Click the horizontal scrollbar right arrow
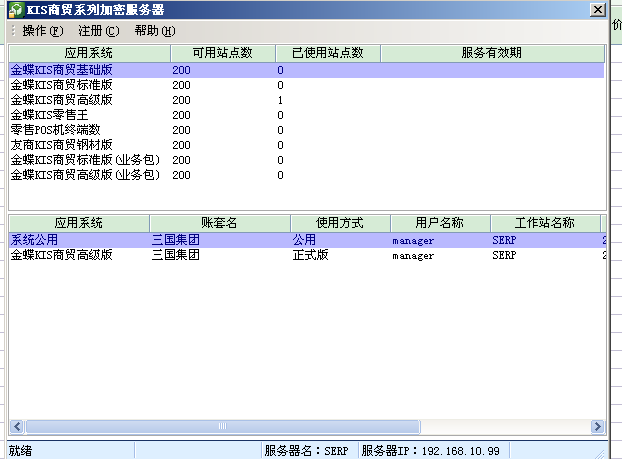Viewport: 622px width, 459px height. click(597, 426)
